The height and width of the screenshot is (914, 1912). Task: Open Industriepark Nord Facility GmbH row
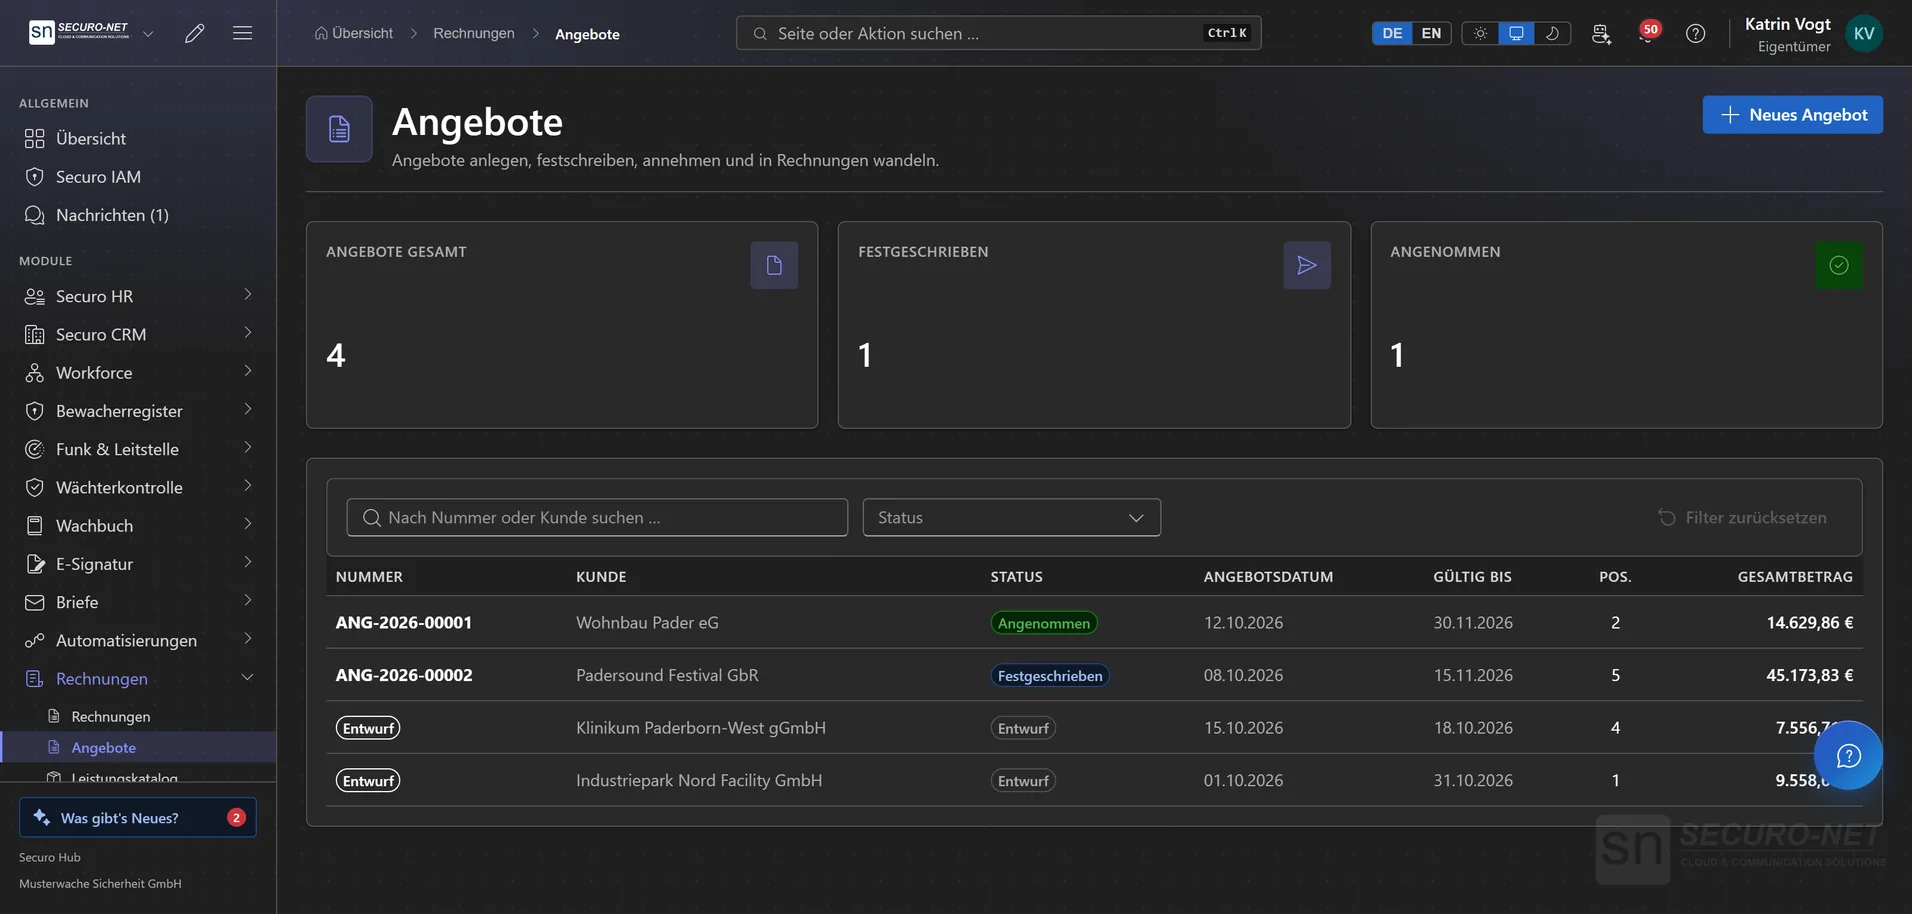(1094, 780)
